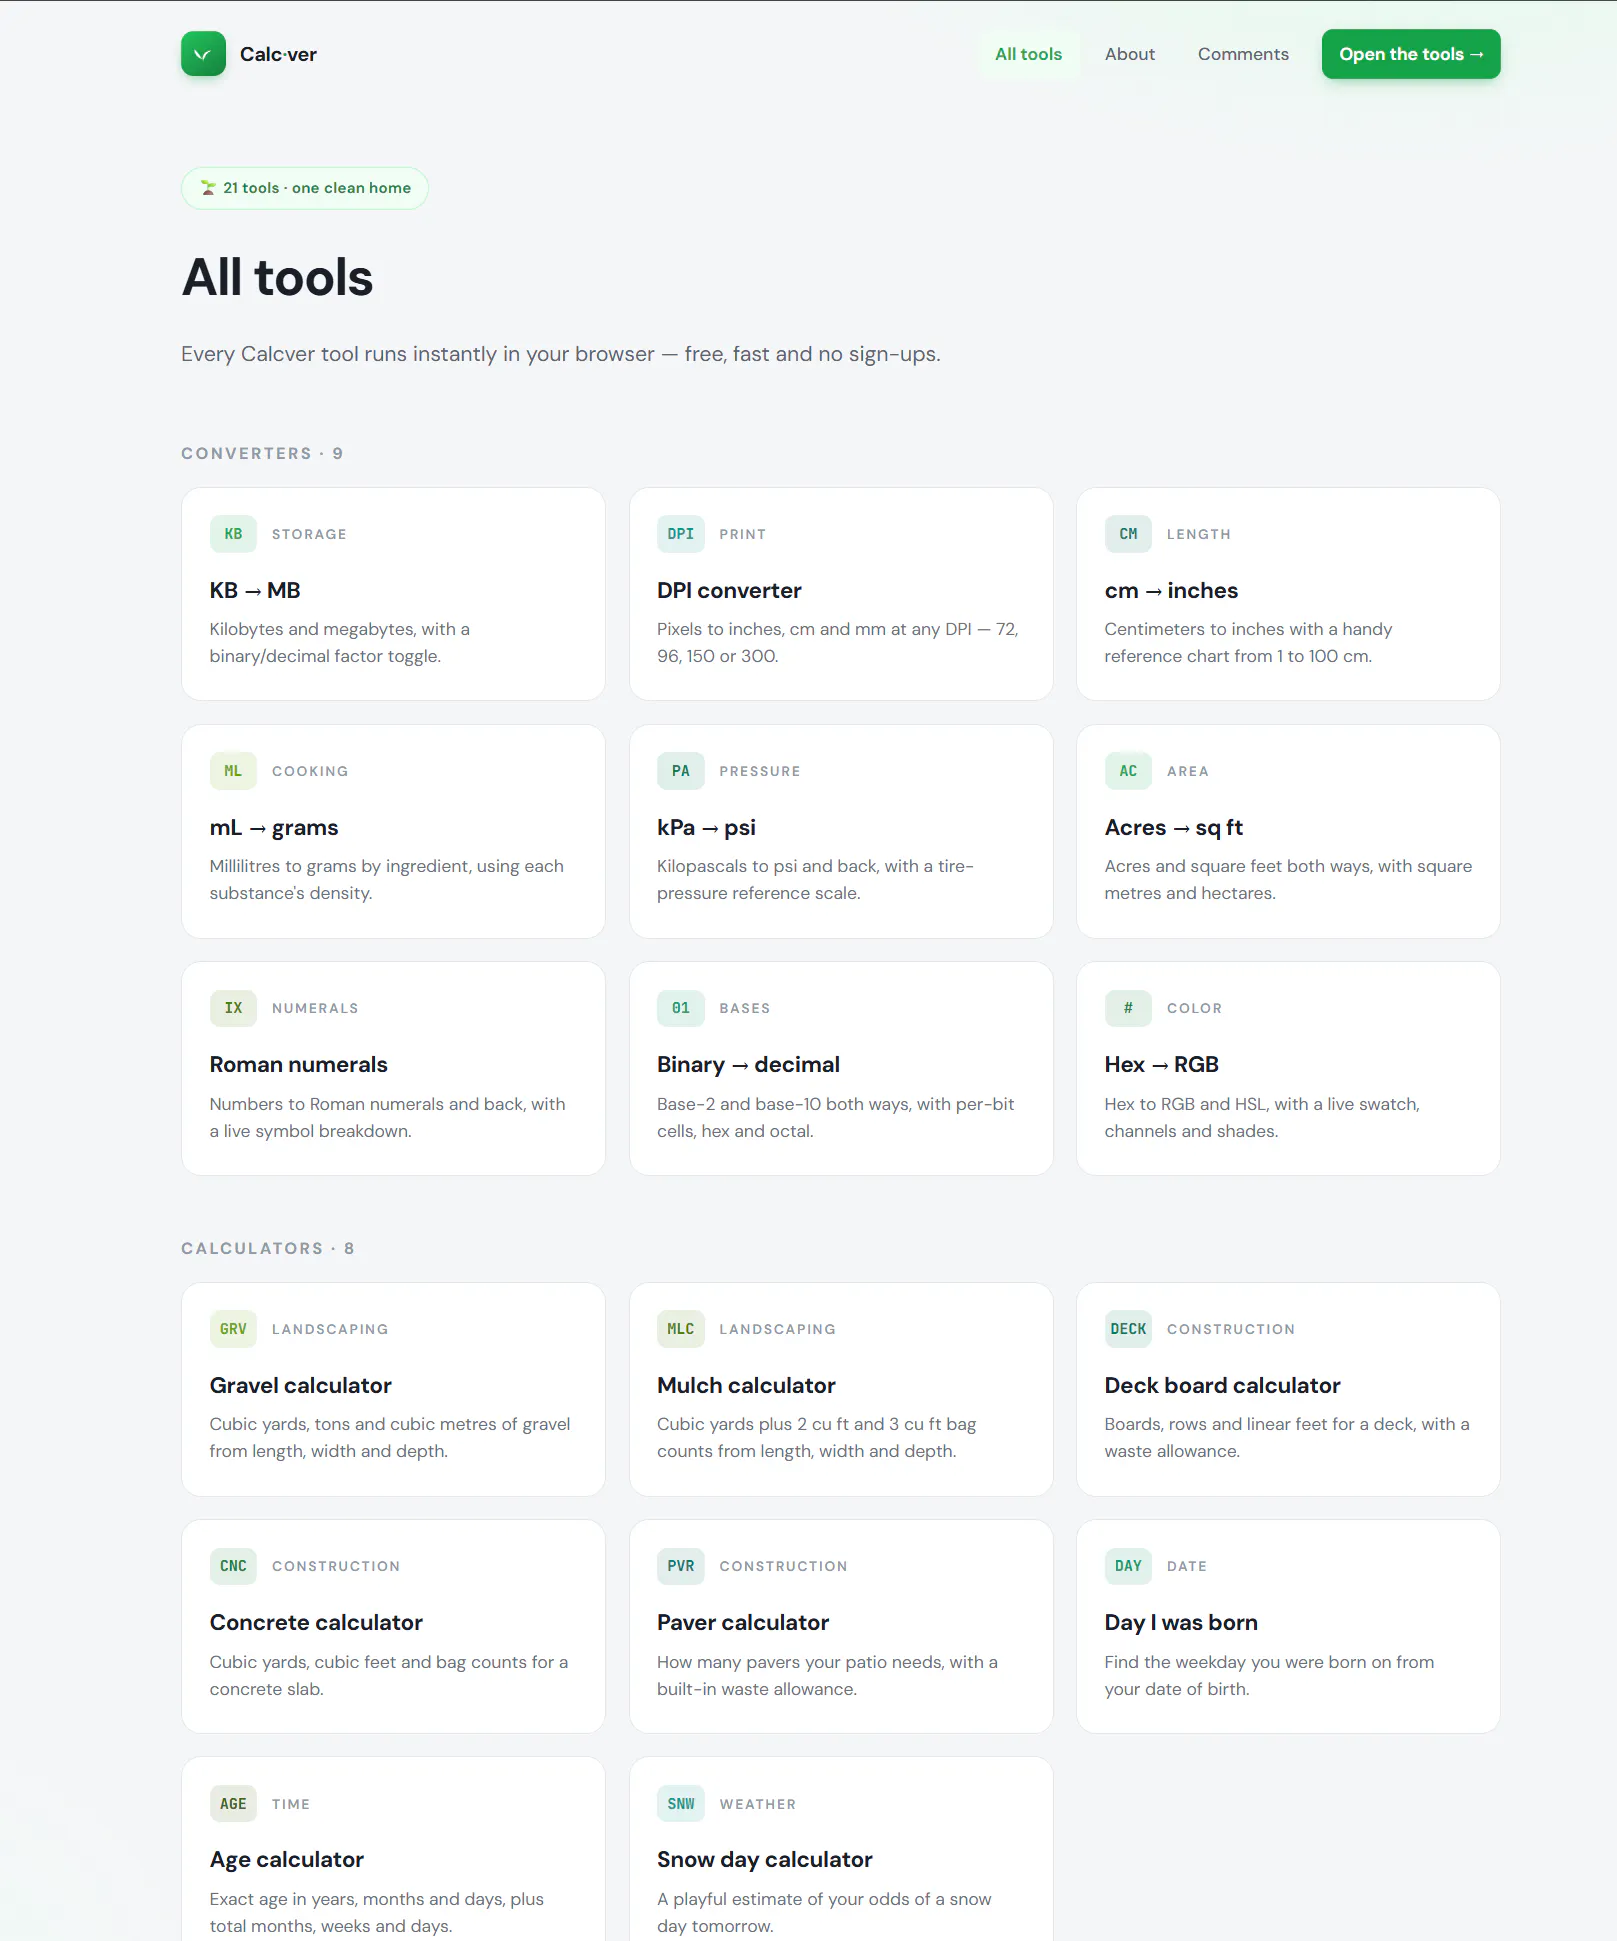Click 'Find the weekday you were born' description
Screen dimensions: 1617x1941
click(1269, 1675)
